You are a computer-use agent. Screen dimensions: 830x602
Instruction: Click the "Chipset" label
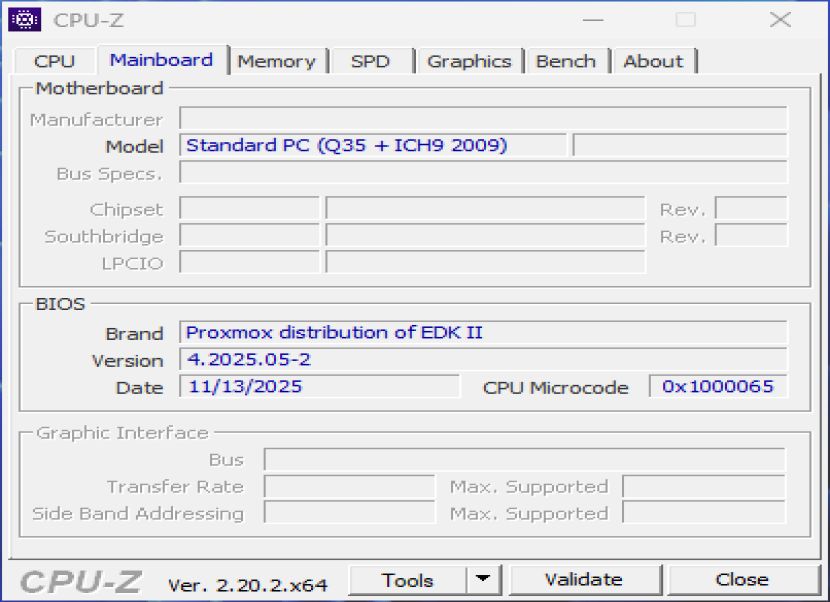coord(126,210)
